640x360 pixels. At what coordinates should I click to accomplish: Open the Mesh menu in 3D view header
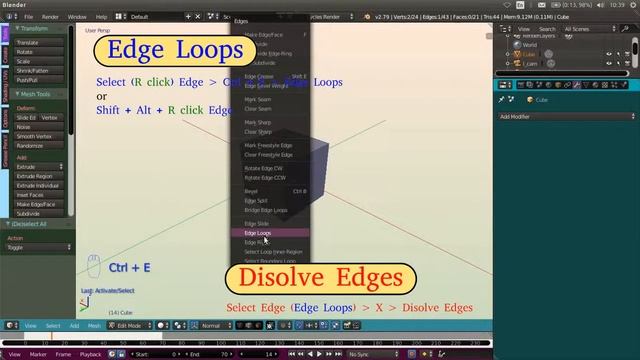coord(94,325)
